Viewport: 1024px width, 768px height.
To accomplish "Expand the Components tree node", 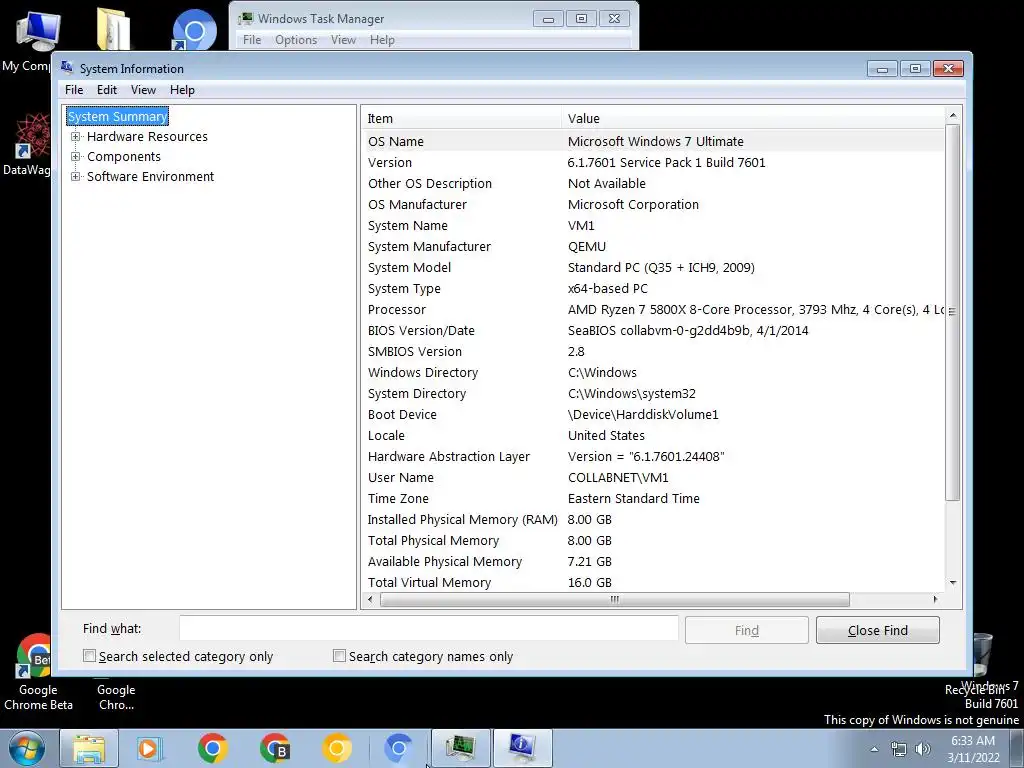I will [x=76, y=157].
